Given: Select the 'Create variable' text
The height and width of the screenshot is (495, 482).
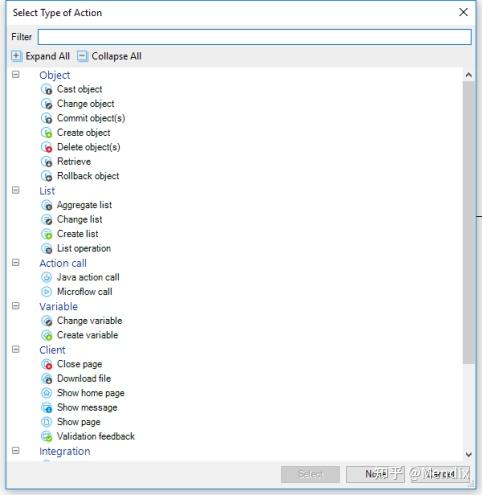Looking at the screenshot, I should click(88, 335).
